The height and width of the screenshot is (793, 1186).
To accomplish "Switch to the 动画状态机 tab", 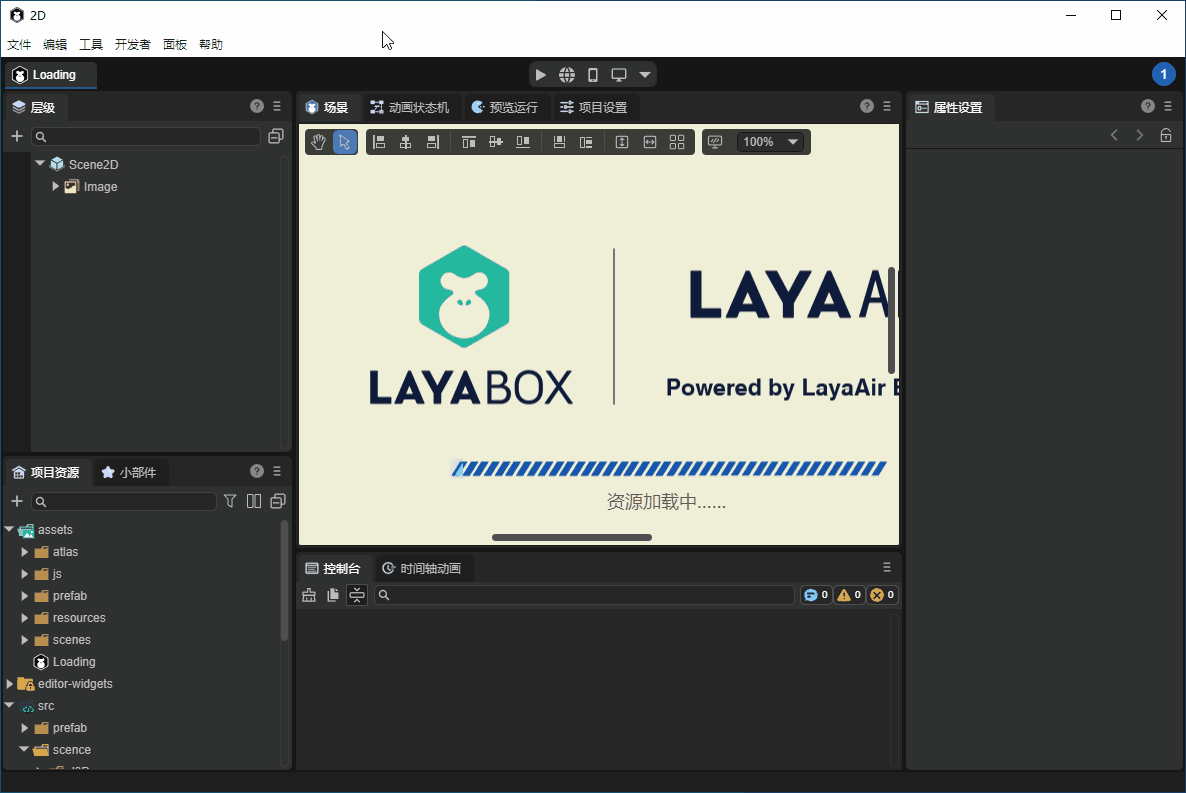I will click(410, 107).
